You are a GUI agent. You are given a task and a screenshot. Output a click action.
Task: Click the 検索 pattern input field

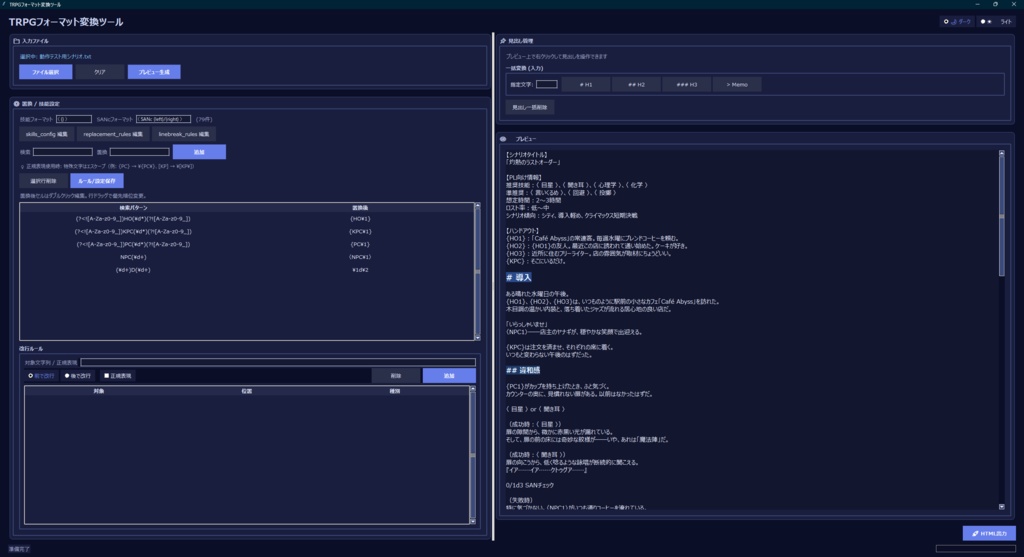[63, 151]
